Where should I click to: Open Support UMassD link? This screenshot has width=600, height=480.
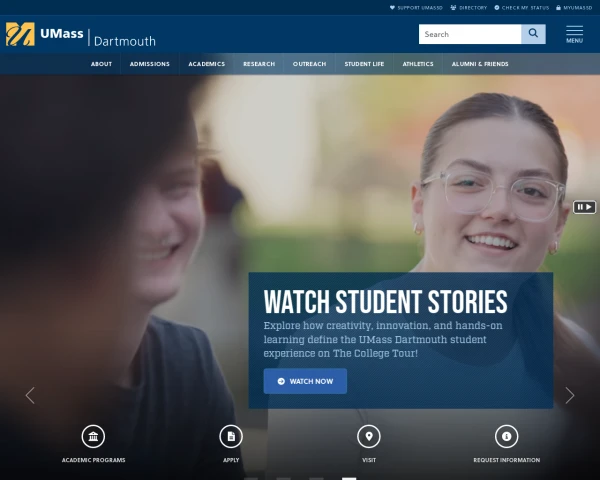point(416,8)
